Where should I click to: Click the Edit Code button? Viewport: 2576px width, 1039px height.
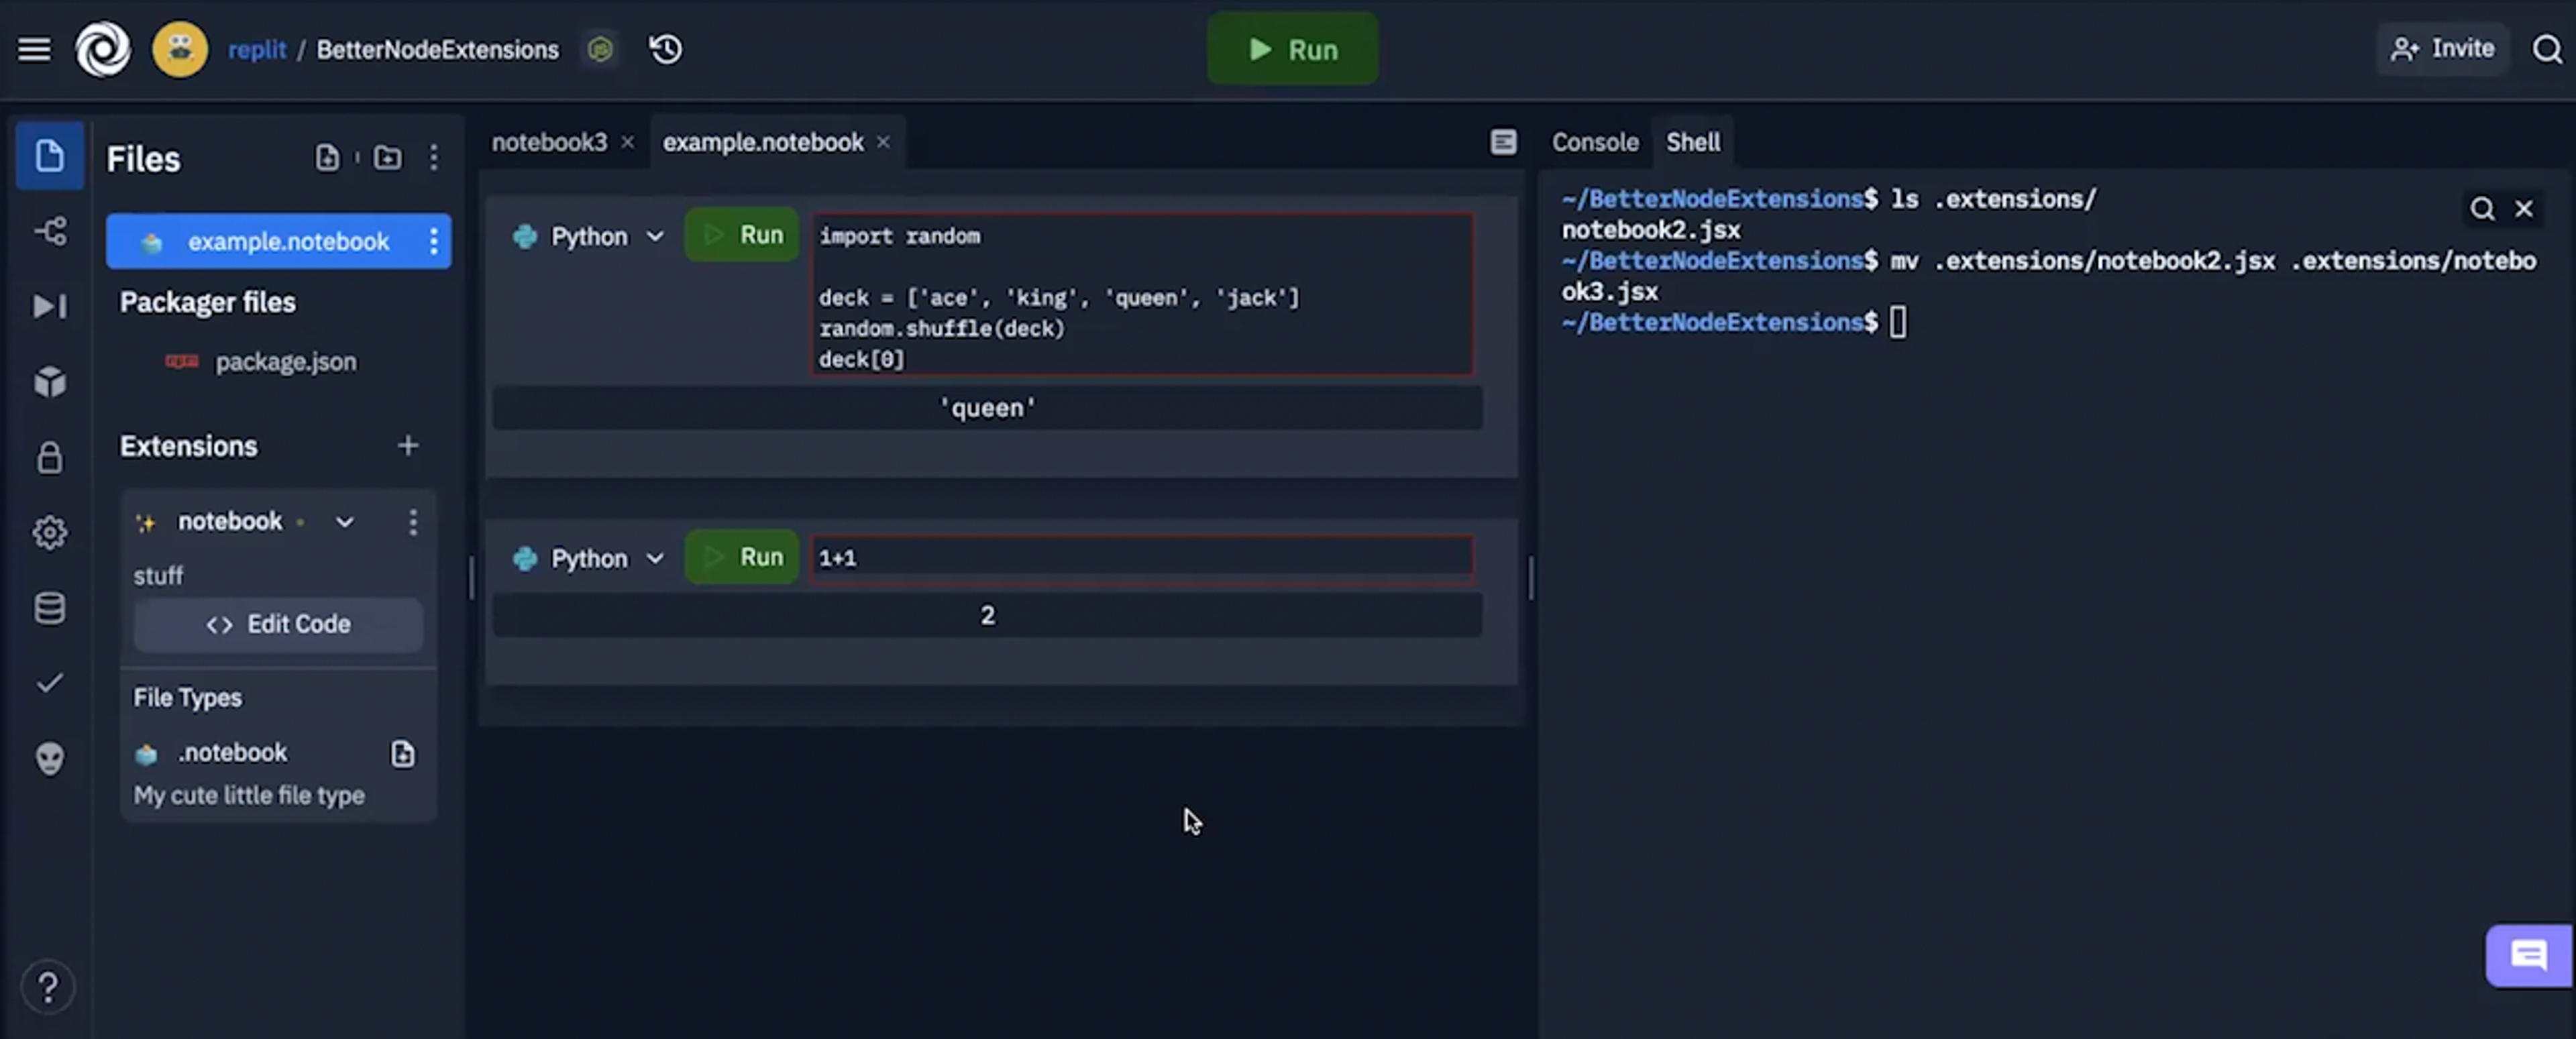click(278, 624)
